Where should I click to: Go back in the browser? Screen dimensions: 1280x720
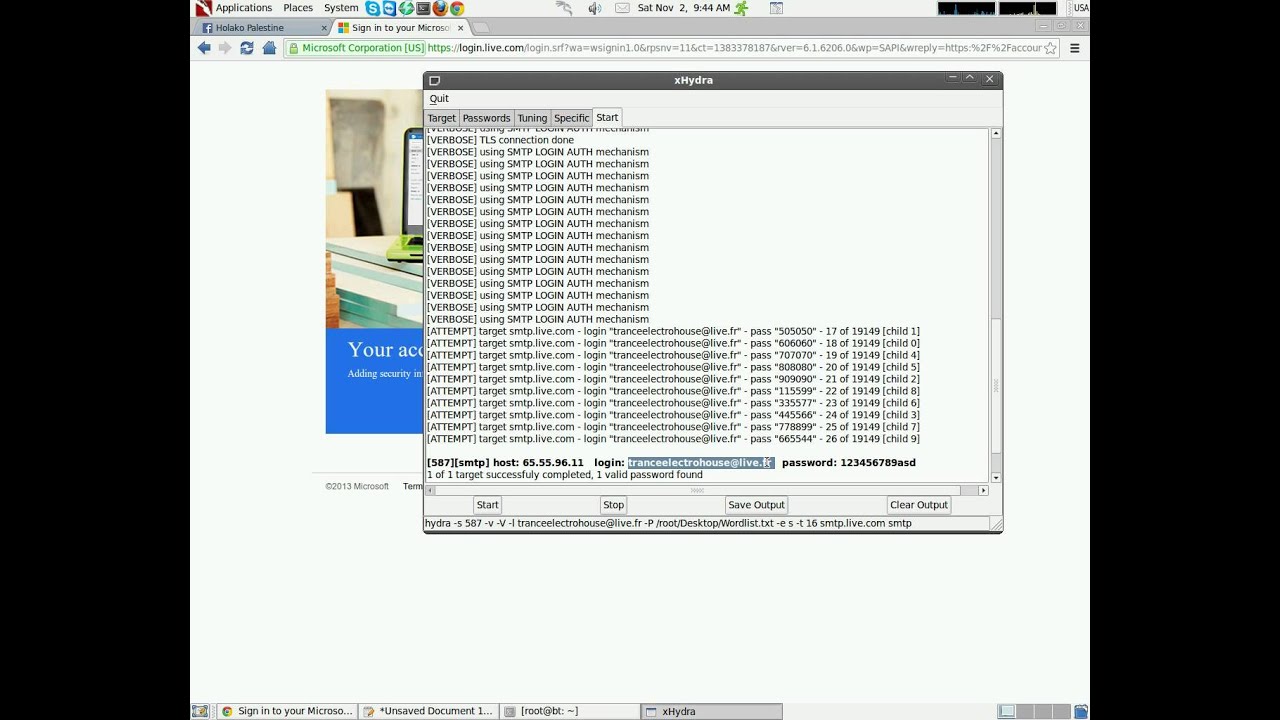point(204,48)
